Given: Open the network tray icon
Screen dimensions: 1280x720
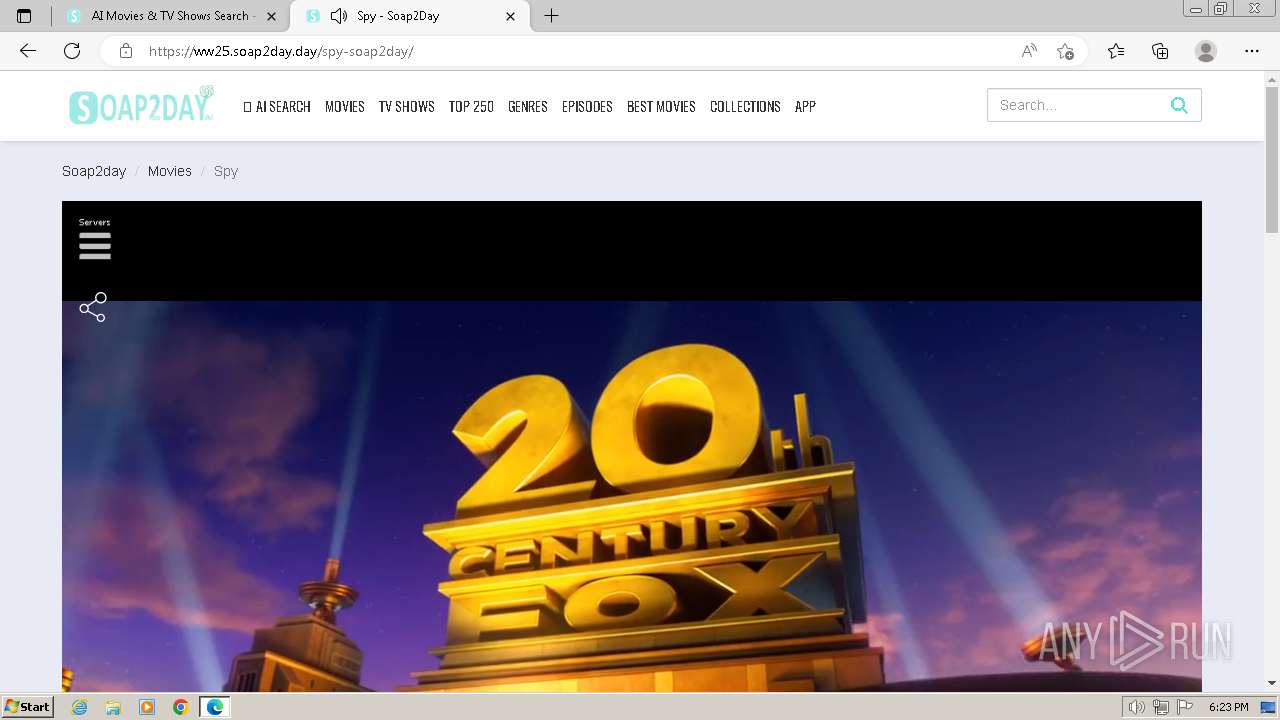Looking at the screenshot, I should tap(1160, 707).
